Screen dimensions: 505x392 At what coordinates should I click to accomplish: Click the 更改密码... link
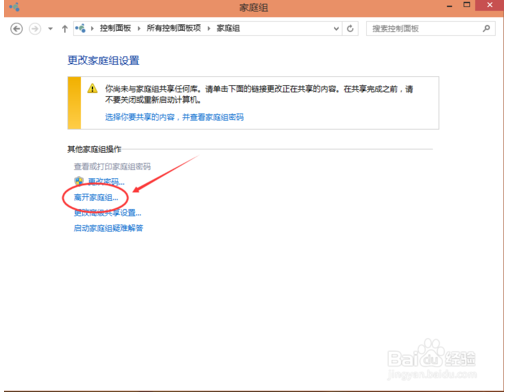coord(106,182)
